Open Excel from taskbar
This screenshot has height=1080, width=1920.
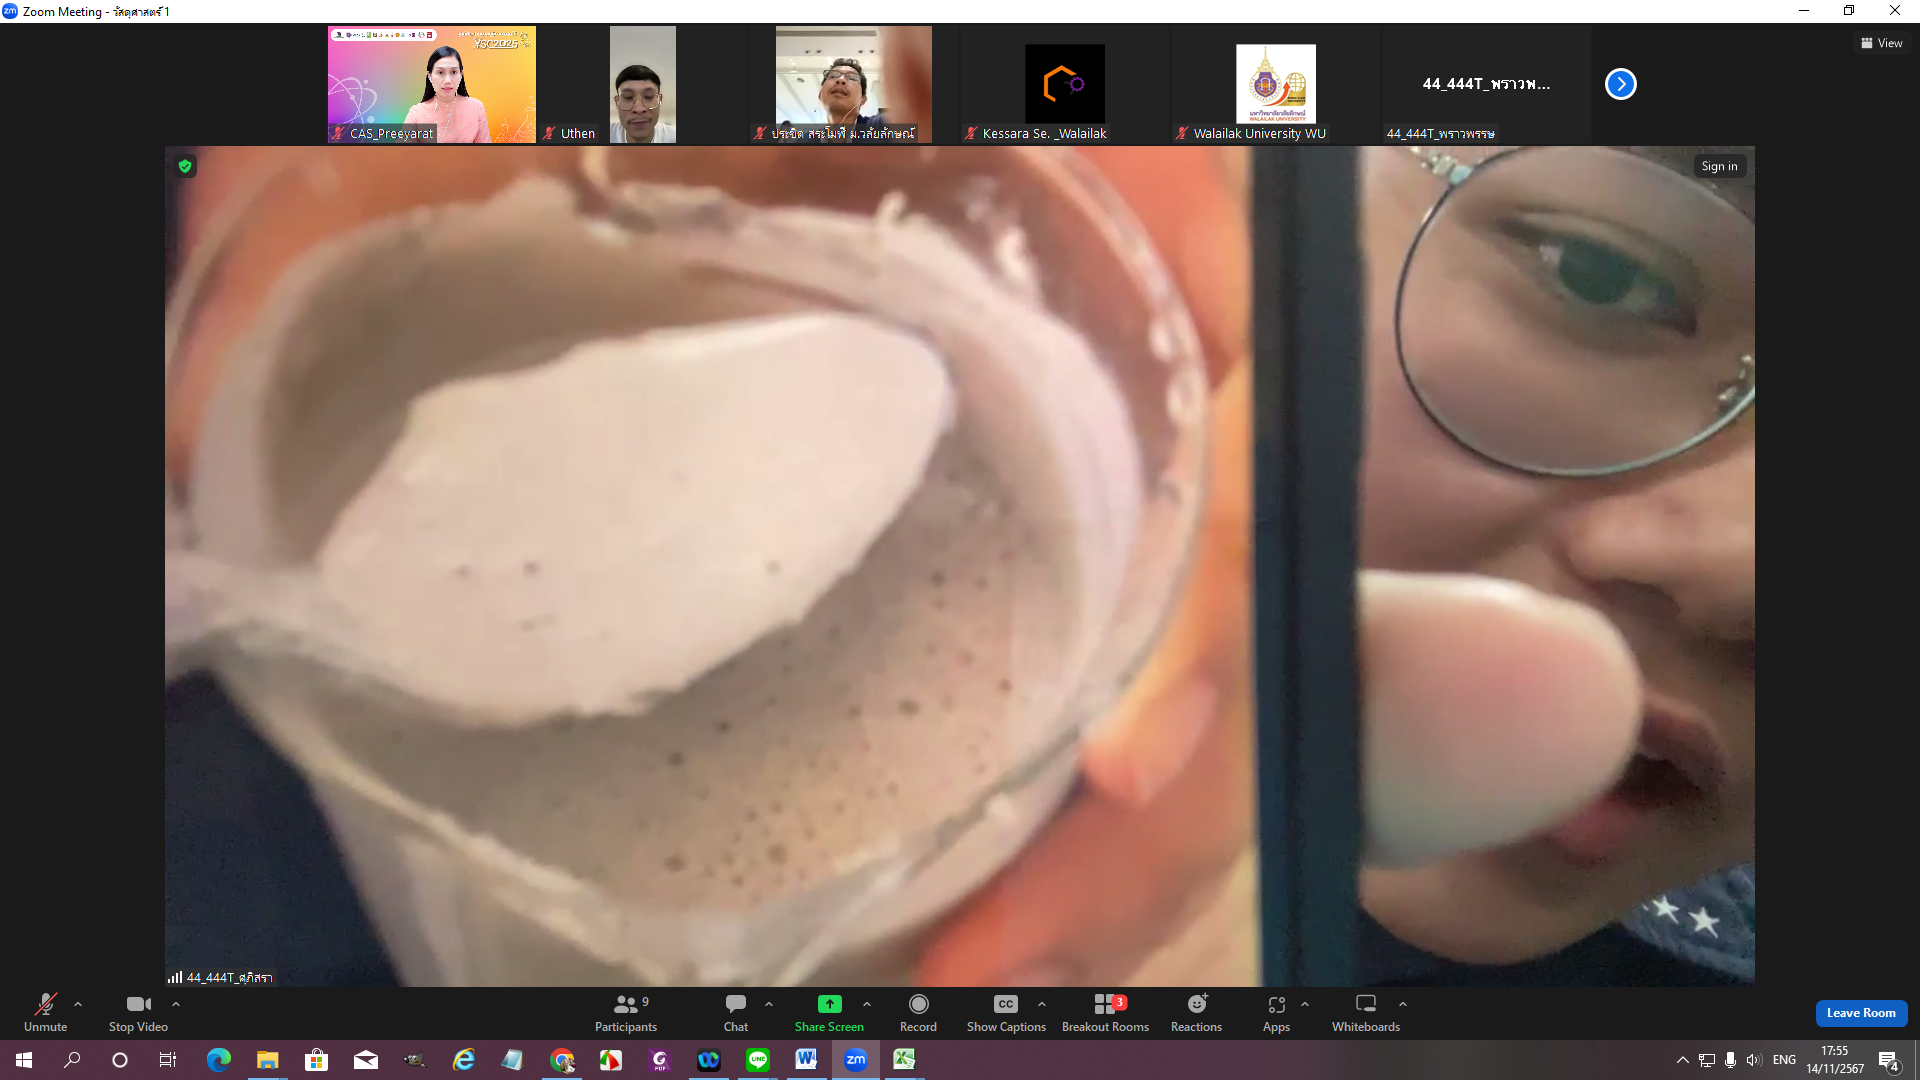[904, 1060]
